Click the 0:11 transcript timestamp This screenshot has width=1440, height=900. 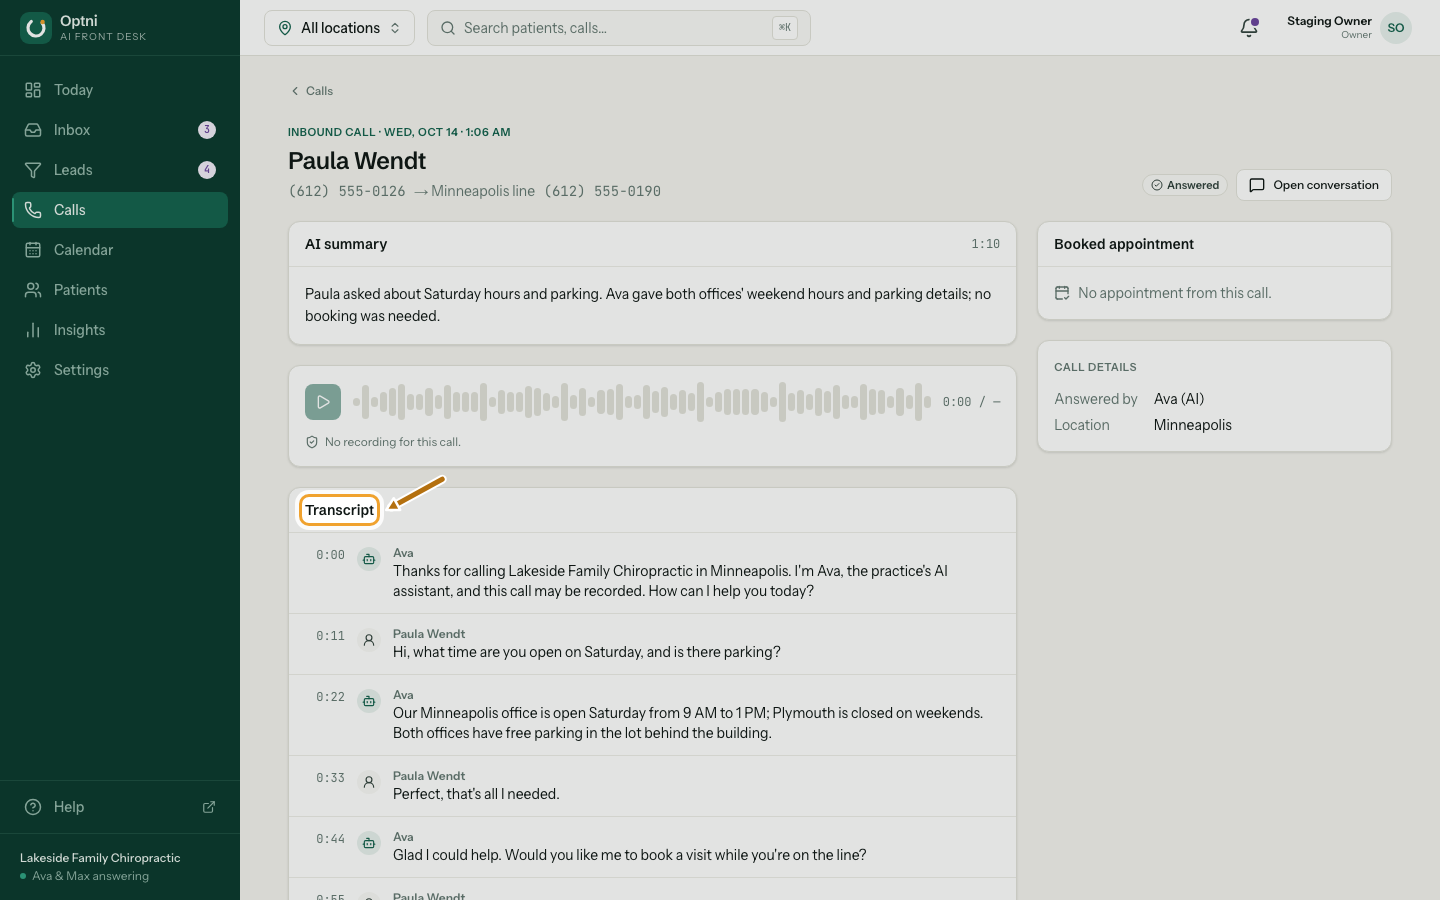pyautogui.click(x=330, y=636)
